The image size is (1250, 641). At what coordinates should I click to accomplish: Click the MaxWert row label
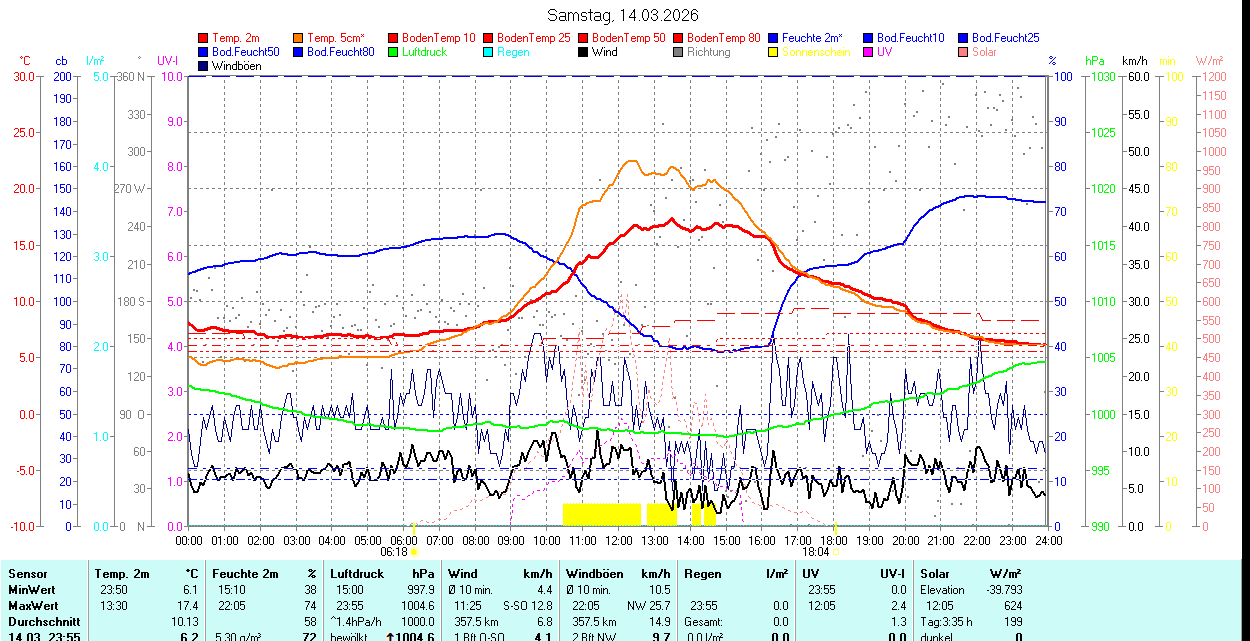[x=31, y=606]
